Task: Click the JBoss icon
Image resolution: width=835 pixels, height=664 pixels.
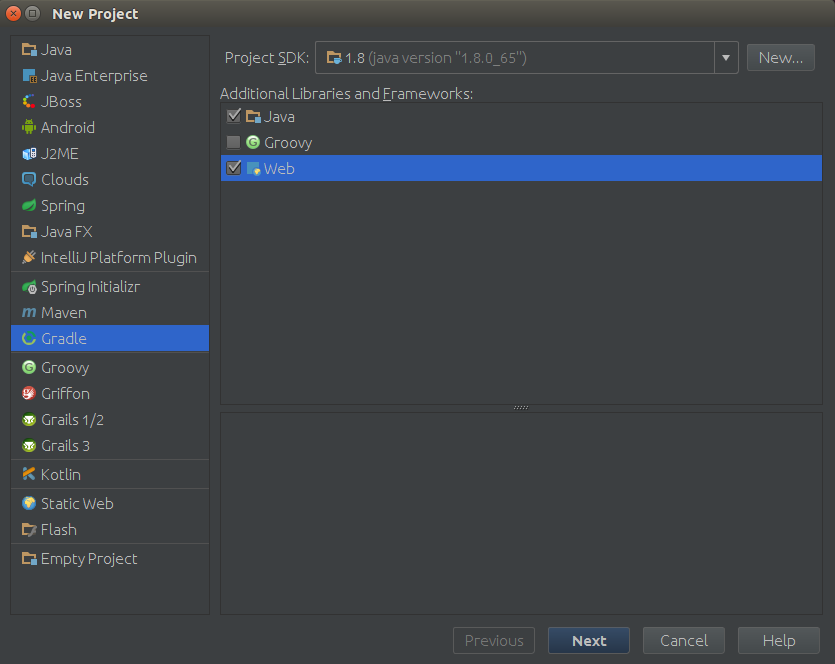Action: (x=29, y=102)
